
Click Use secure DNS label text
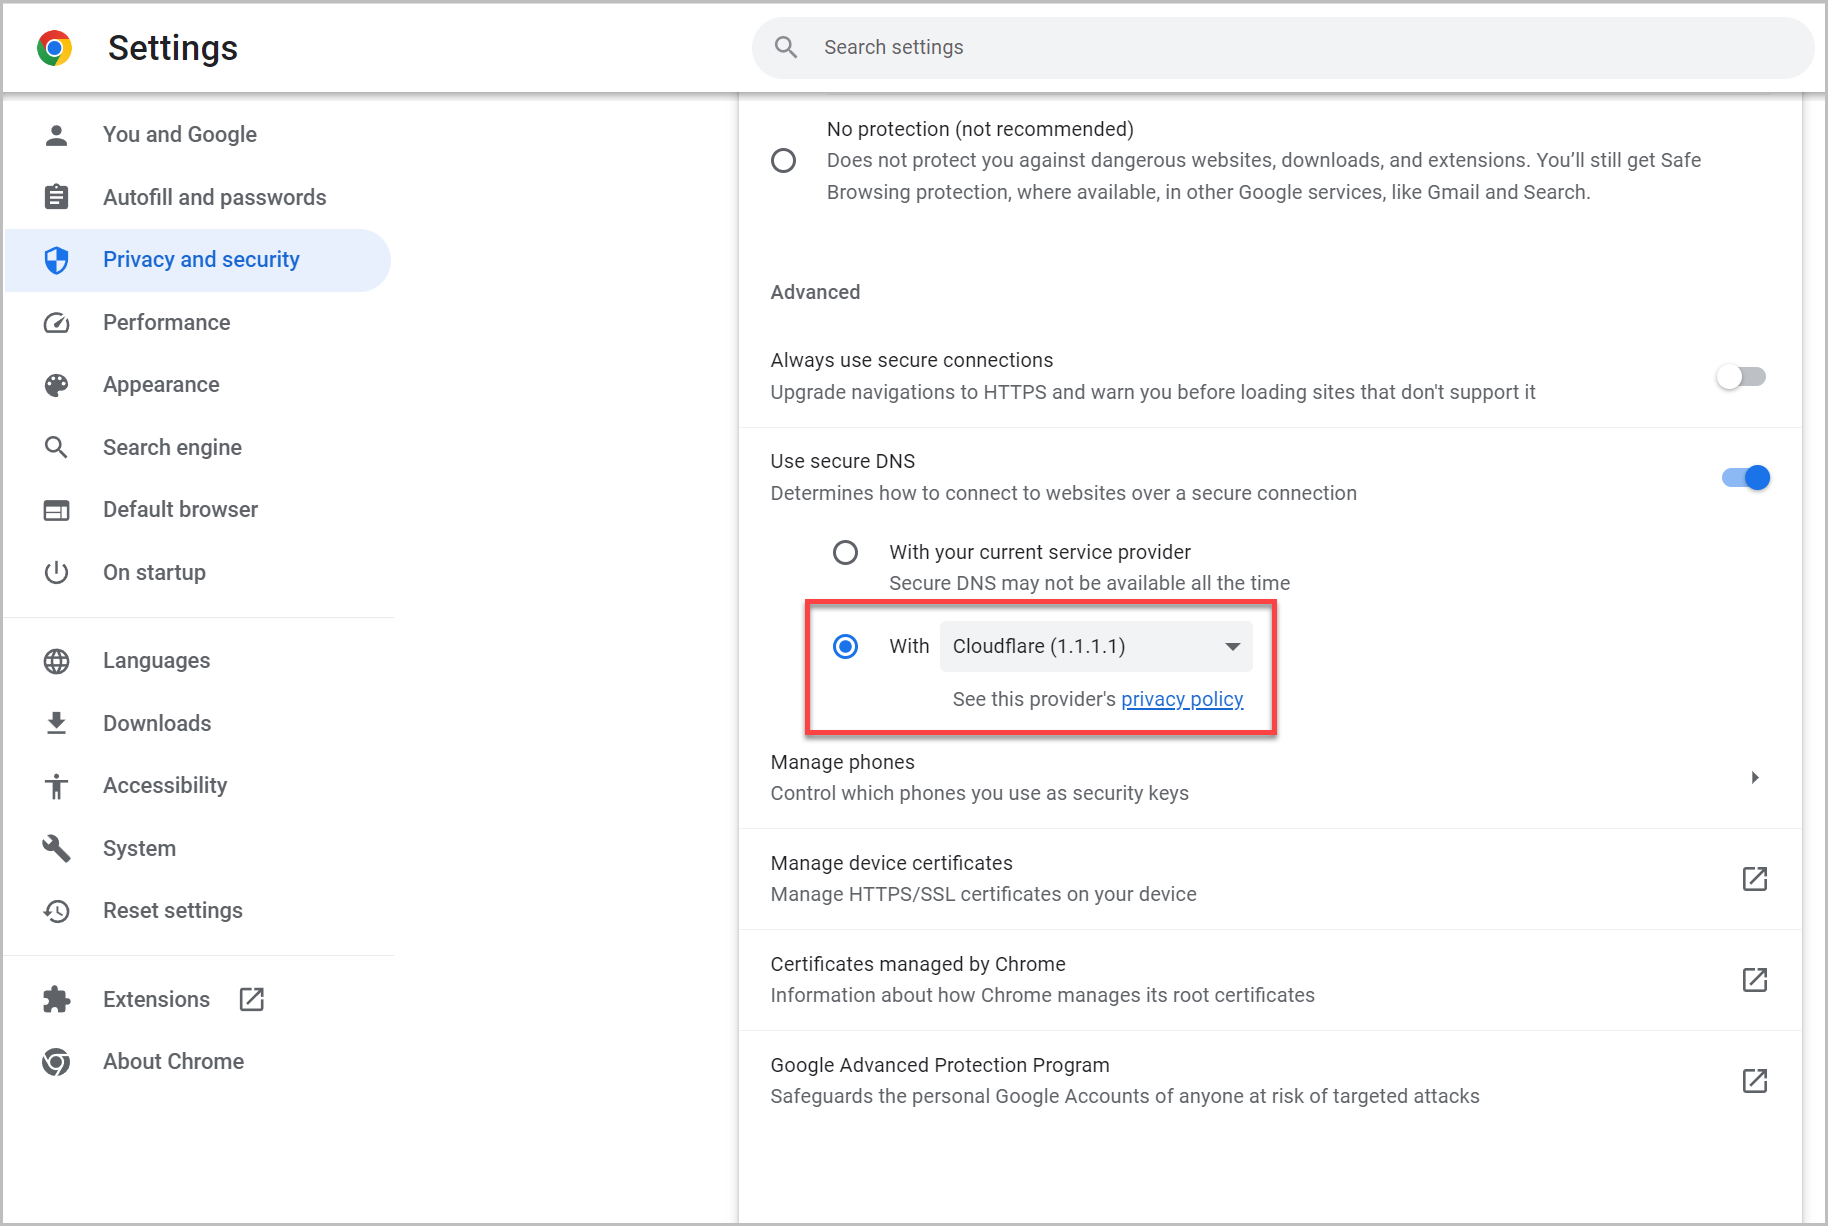pos(843,461)
